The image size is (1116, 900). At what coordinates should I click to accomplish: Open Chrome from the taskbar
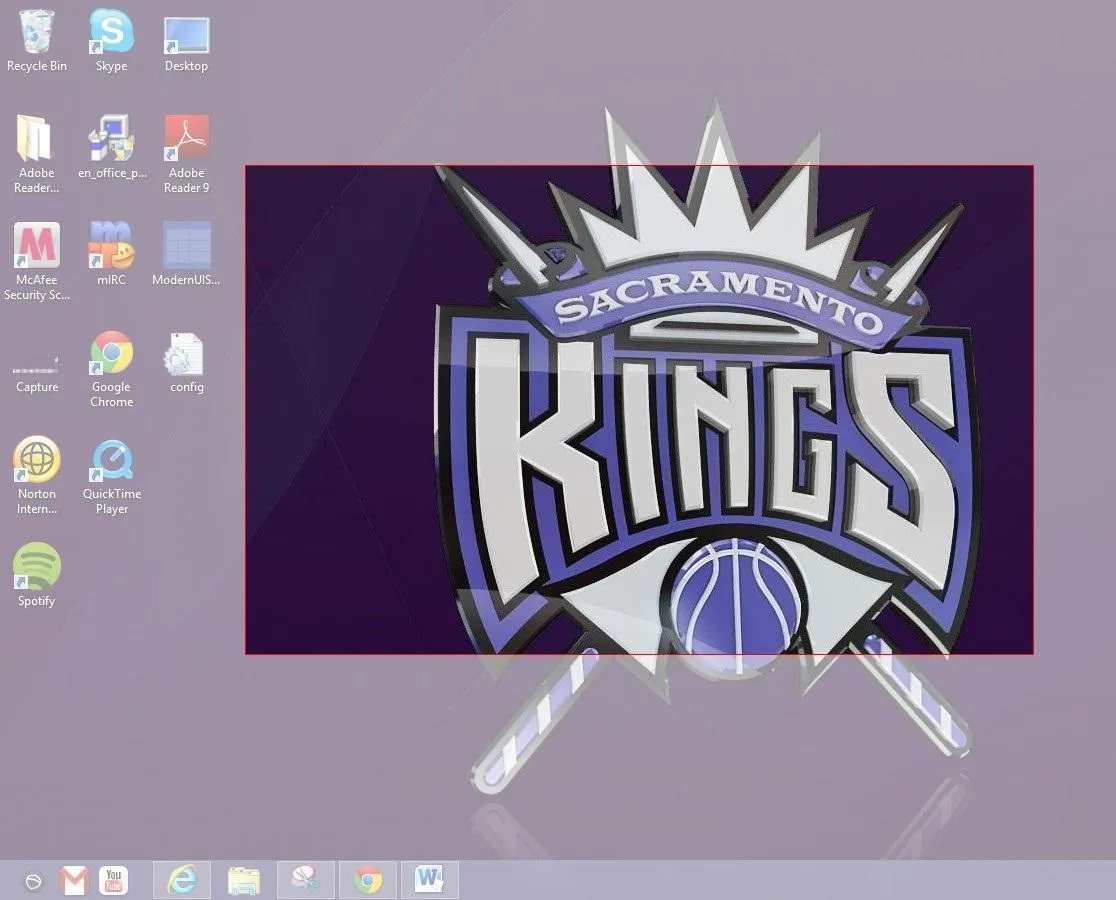[367, 881]
